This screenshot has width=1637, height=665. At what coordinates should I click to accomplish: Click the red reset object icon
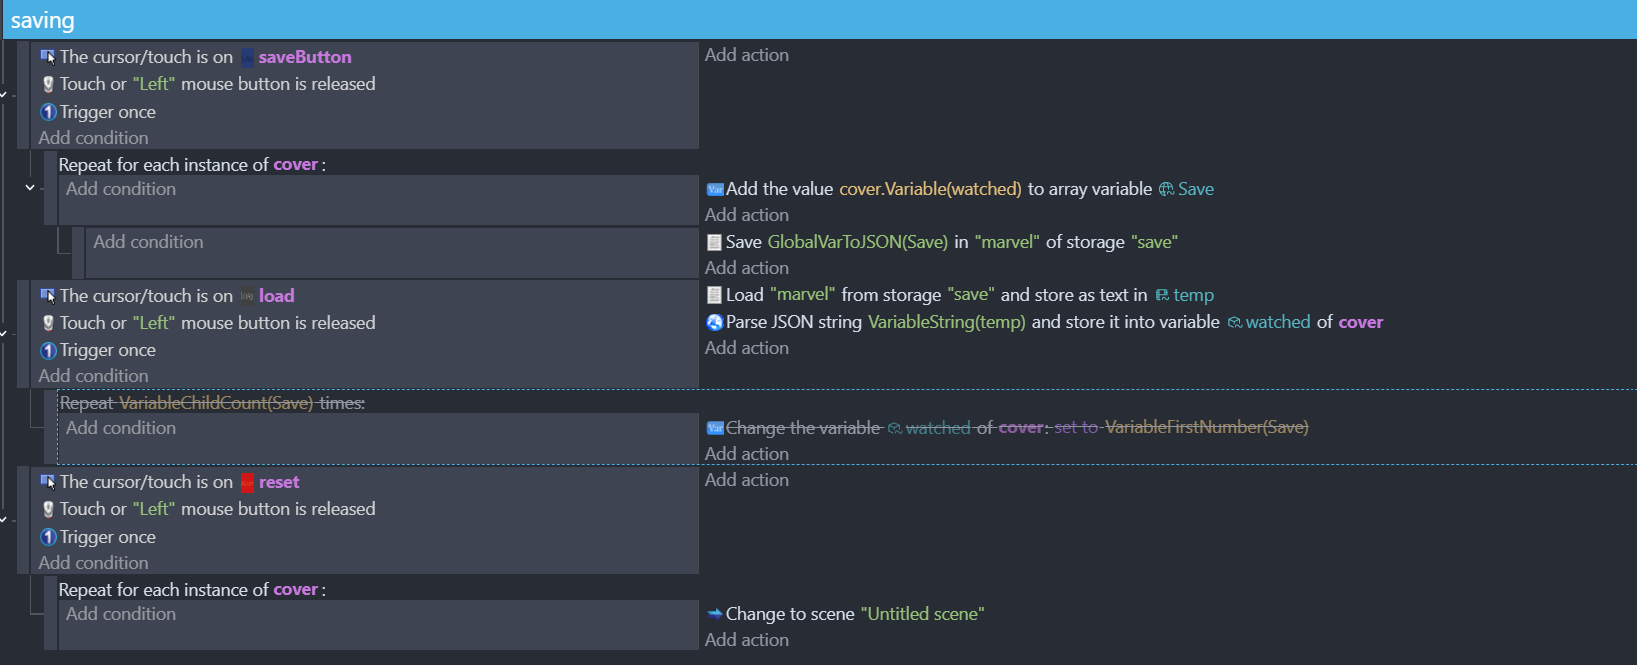247,483
